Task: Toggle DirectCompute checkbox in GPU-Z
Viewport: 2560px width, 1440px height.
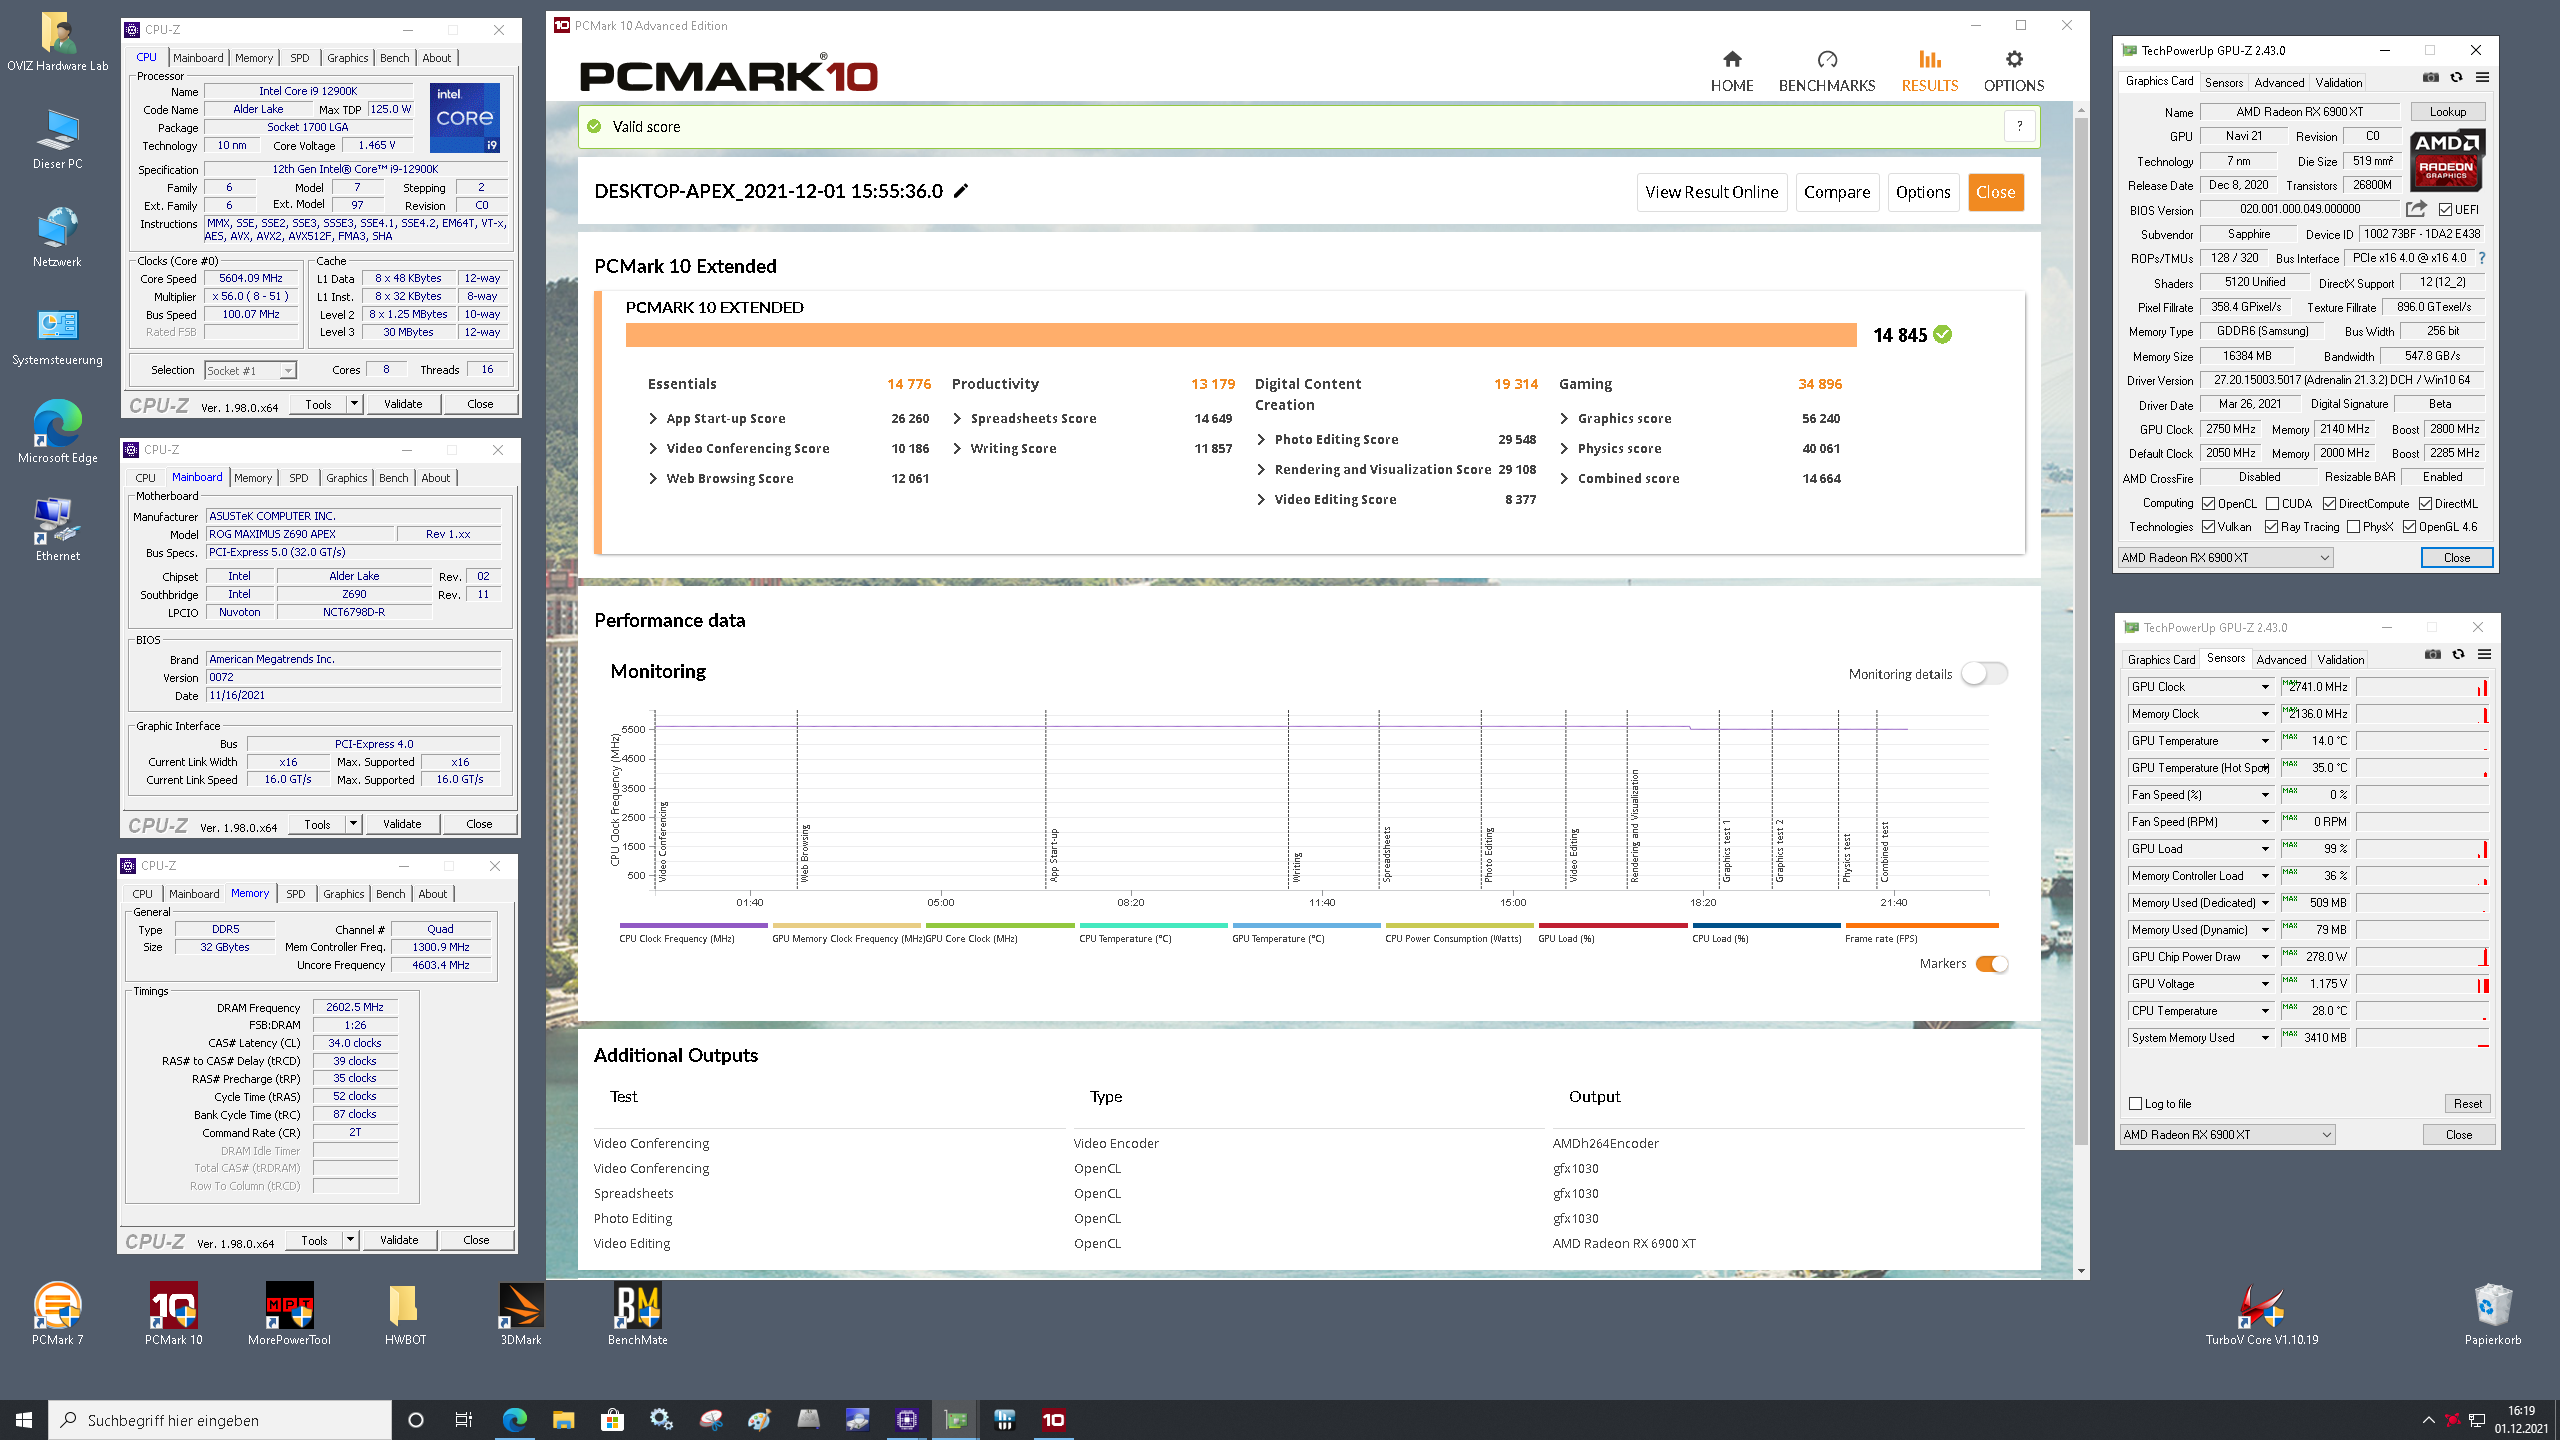Action: (2329, 503)
